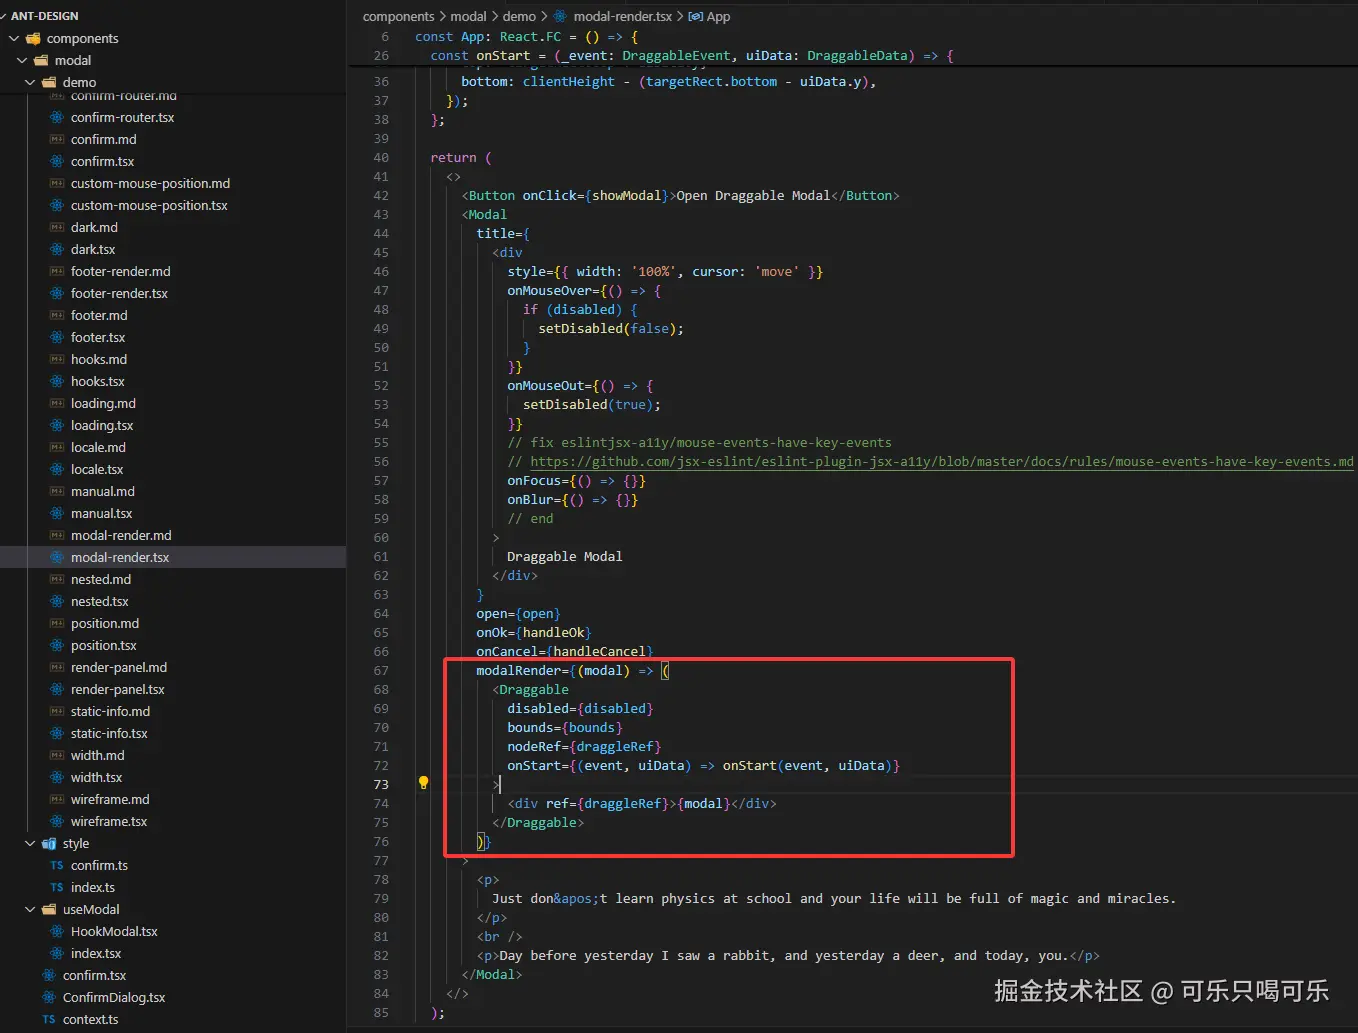Open modal-render.md in the explorer

121,535
